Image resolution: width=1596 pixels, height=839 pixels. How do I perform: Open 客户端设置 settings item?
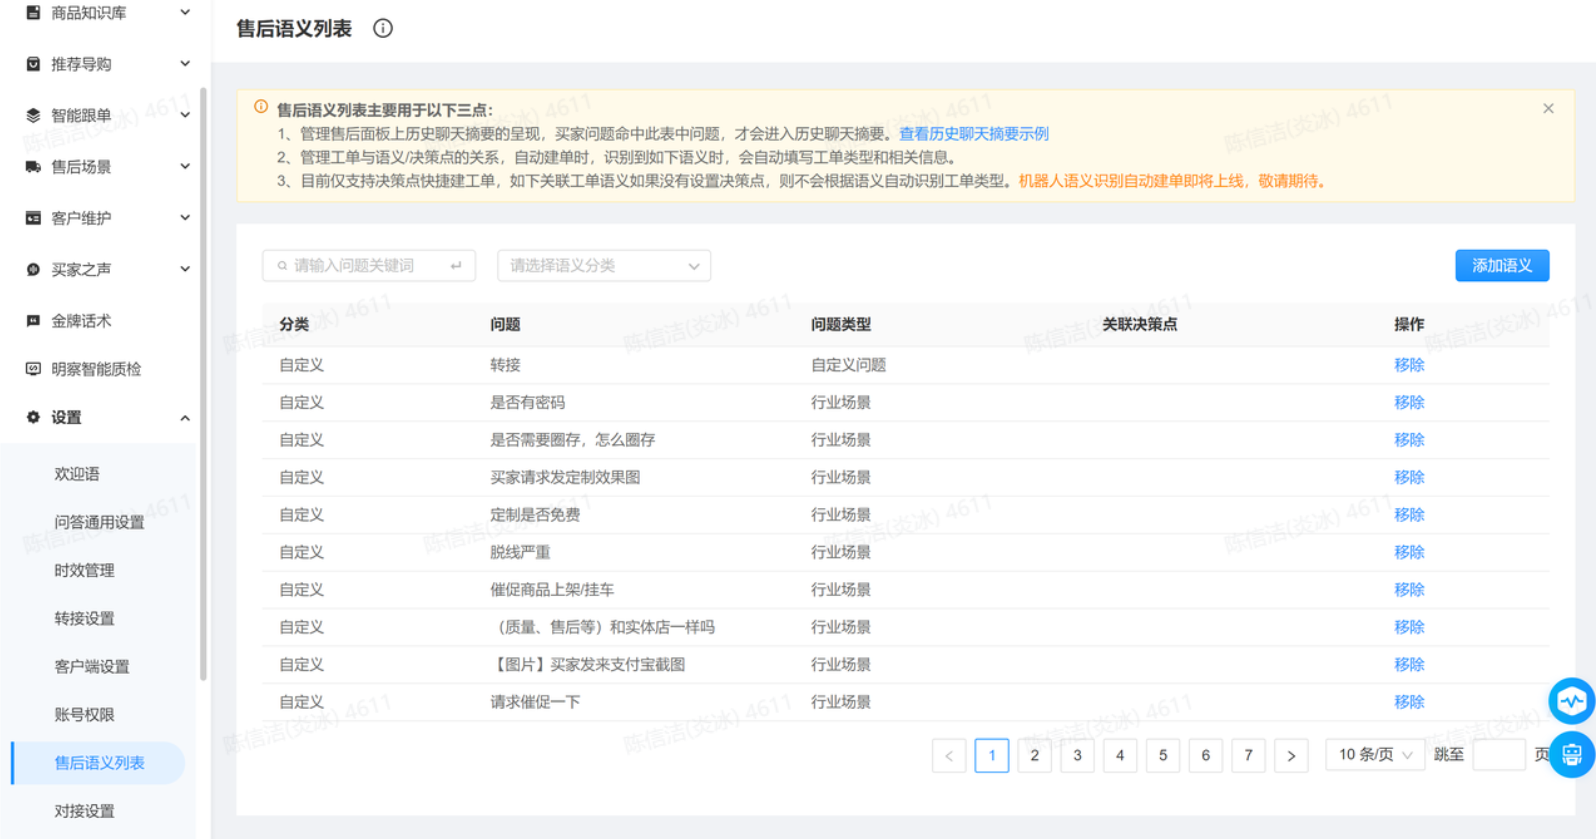[x=92, y=666]
